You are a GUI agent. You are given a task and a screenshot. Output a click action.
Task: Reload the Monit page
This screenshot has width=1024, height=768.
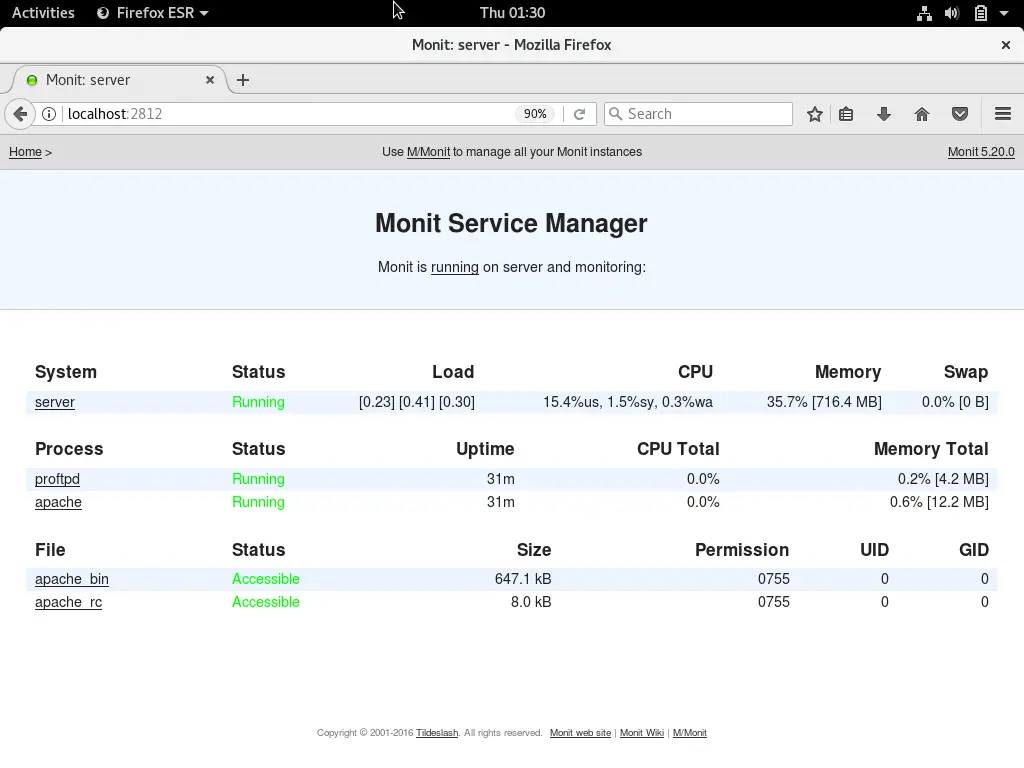pyautogui.click(x=580, y=113)
